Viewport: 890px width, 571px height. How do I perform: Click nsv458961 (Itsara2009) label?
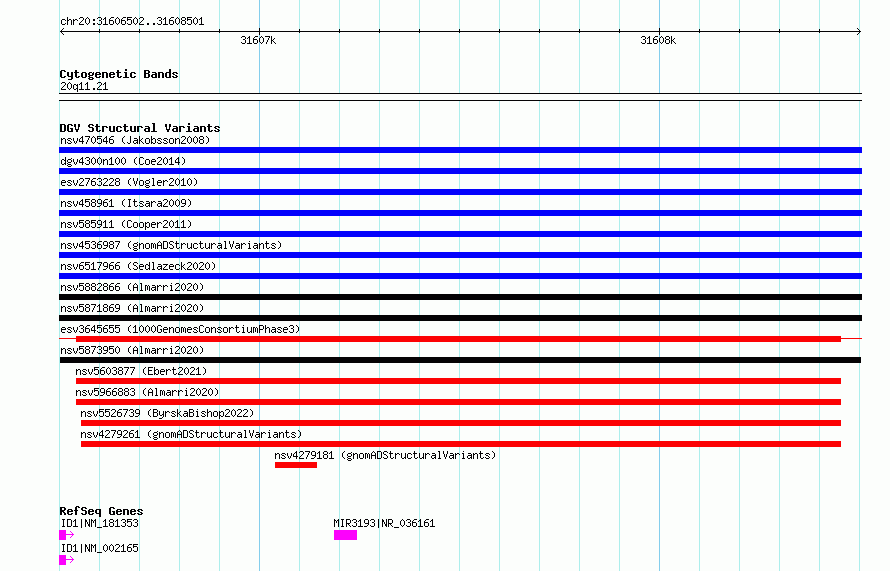pyautogui.click(x=126, y=203)
